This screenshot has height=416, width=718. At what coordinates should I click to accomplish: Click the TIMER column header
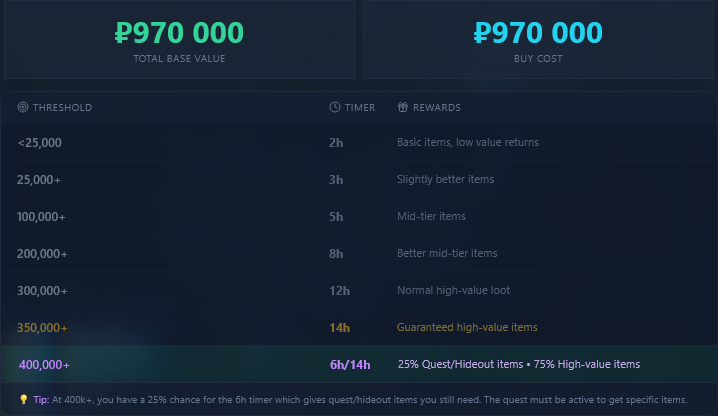[360, 108]
